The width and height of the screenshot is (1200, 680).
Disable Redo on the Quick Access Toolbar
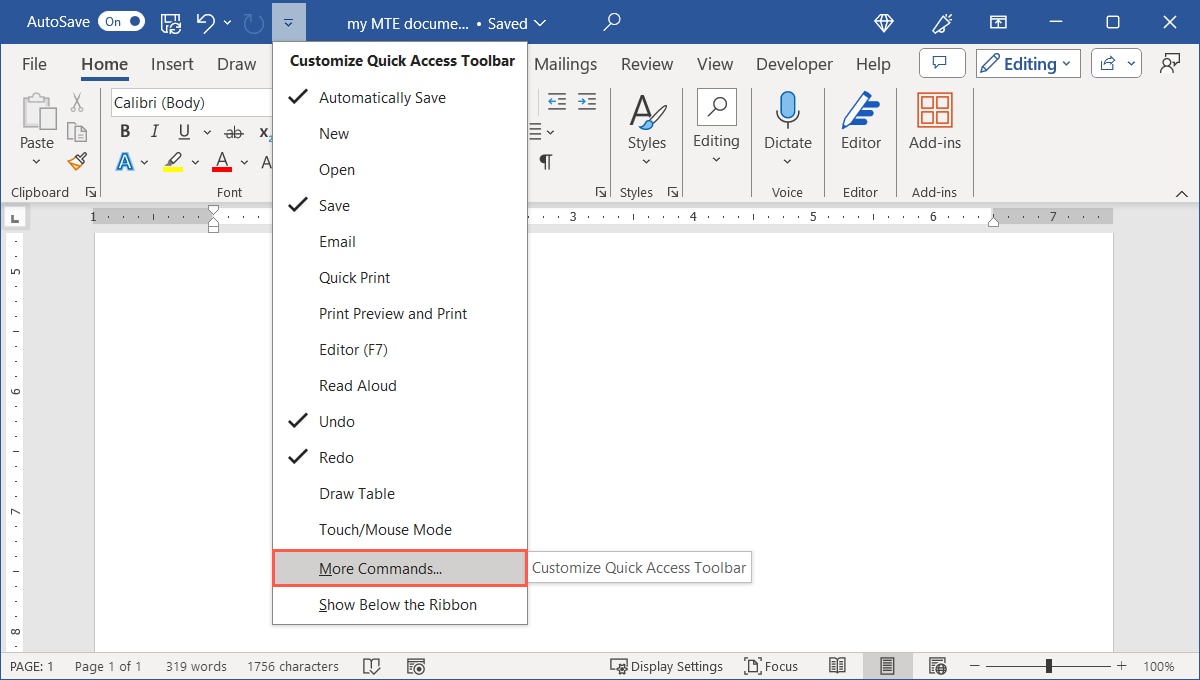337,457
